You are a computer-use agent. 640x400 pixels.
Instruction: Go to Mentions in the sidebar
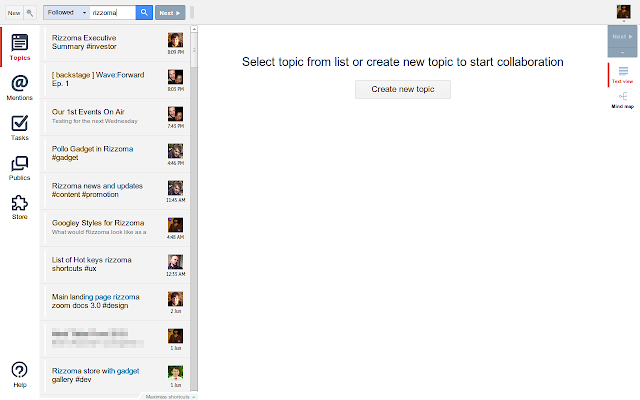click(x=19, y=87)
